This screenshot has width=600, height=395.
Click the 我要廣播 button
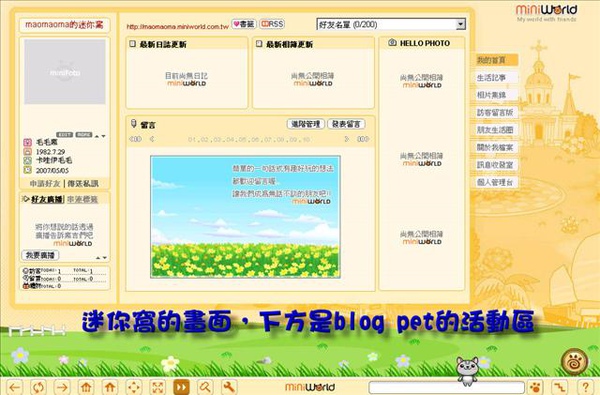40,255
